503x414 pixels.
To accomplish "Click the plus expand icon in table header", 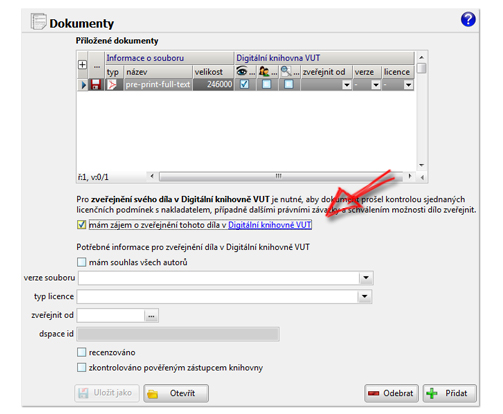I will click(x=82, y=65).
